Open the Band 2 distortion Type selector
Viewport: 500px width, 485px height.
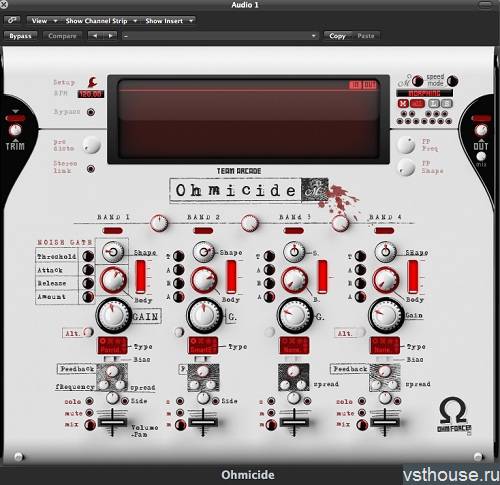(203, 345)
